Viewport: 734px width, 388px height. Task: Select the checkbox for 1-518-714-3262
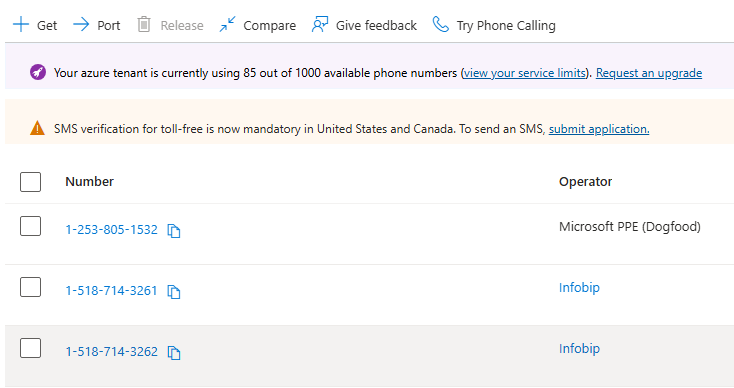pos(30,348)
